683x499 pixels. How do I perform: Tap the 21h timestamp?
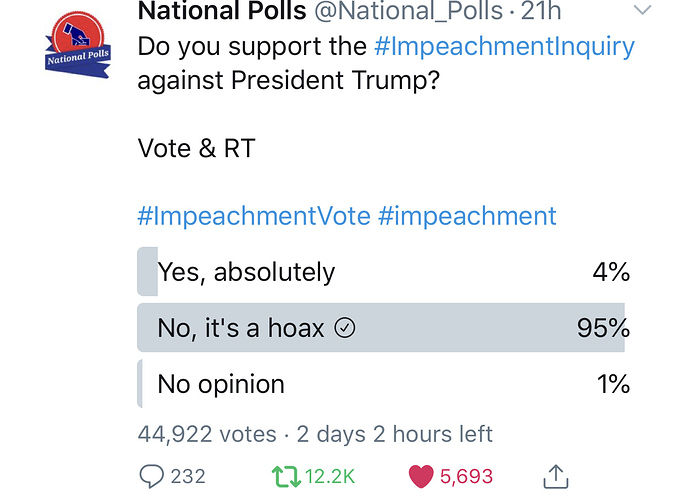tap(541, 10)
